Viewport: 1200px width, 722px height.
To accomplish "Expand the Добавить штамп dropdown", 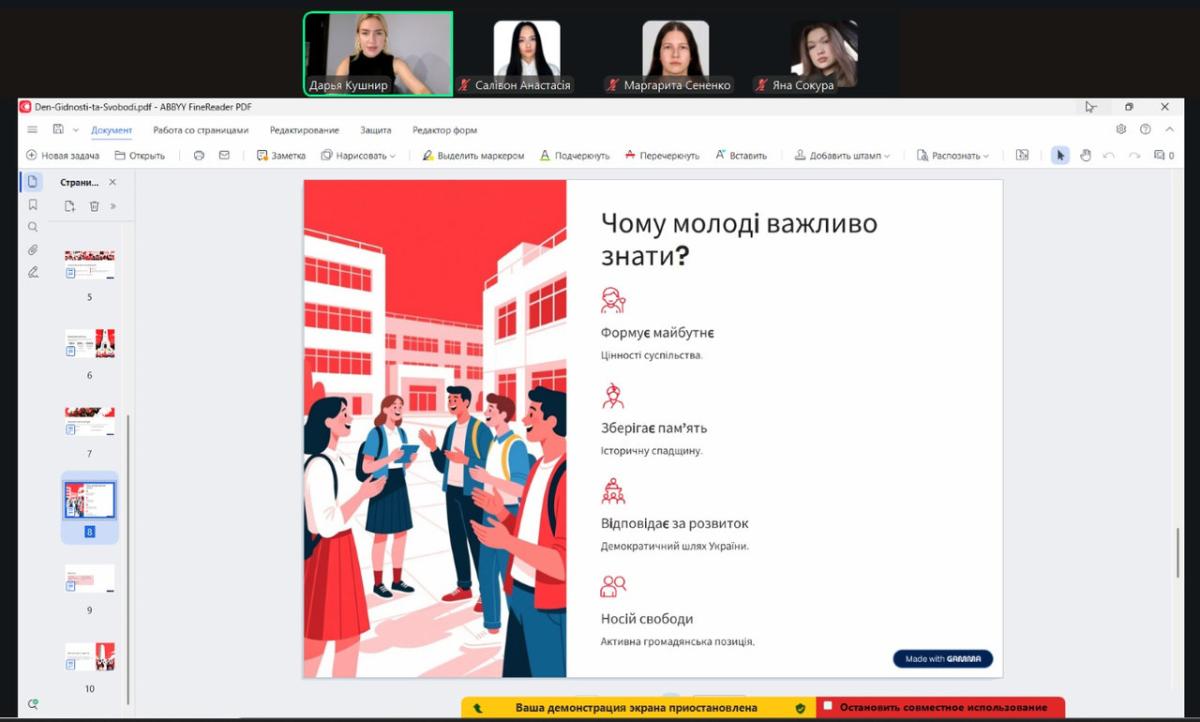I will [x=842, y=155].
